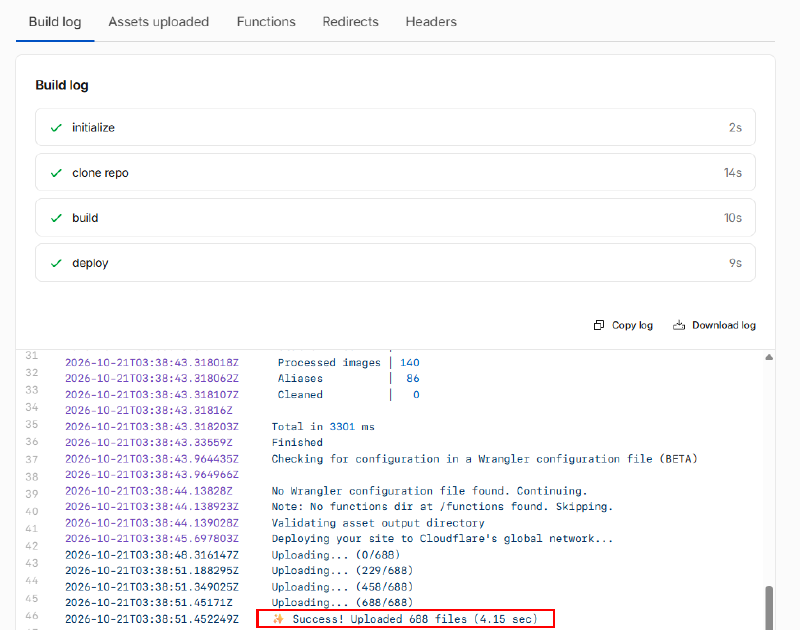Click 'No Wrangler configuration file found. Continuing.' line
Screen dimensions: 800x630
tap(430, 491)
